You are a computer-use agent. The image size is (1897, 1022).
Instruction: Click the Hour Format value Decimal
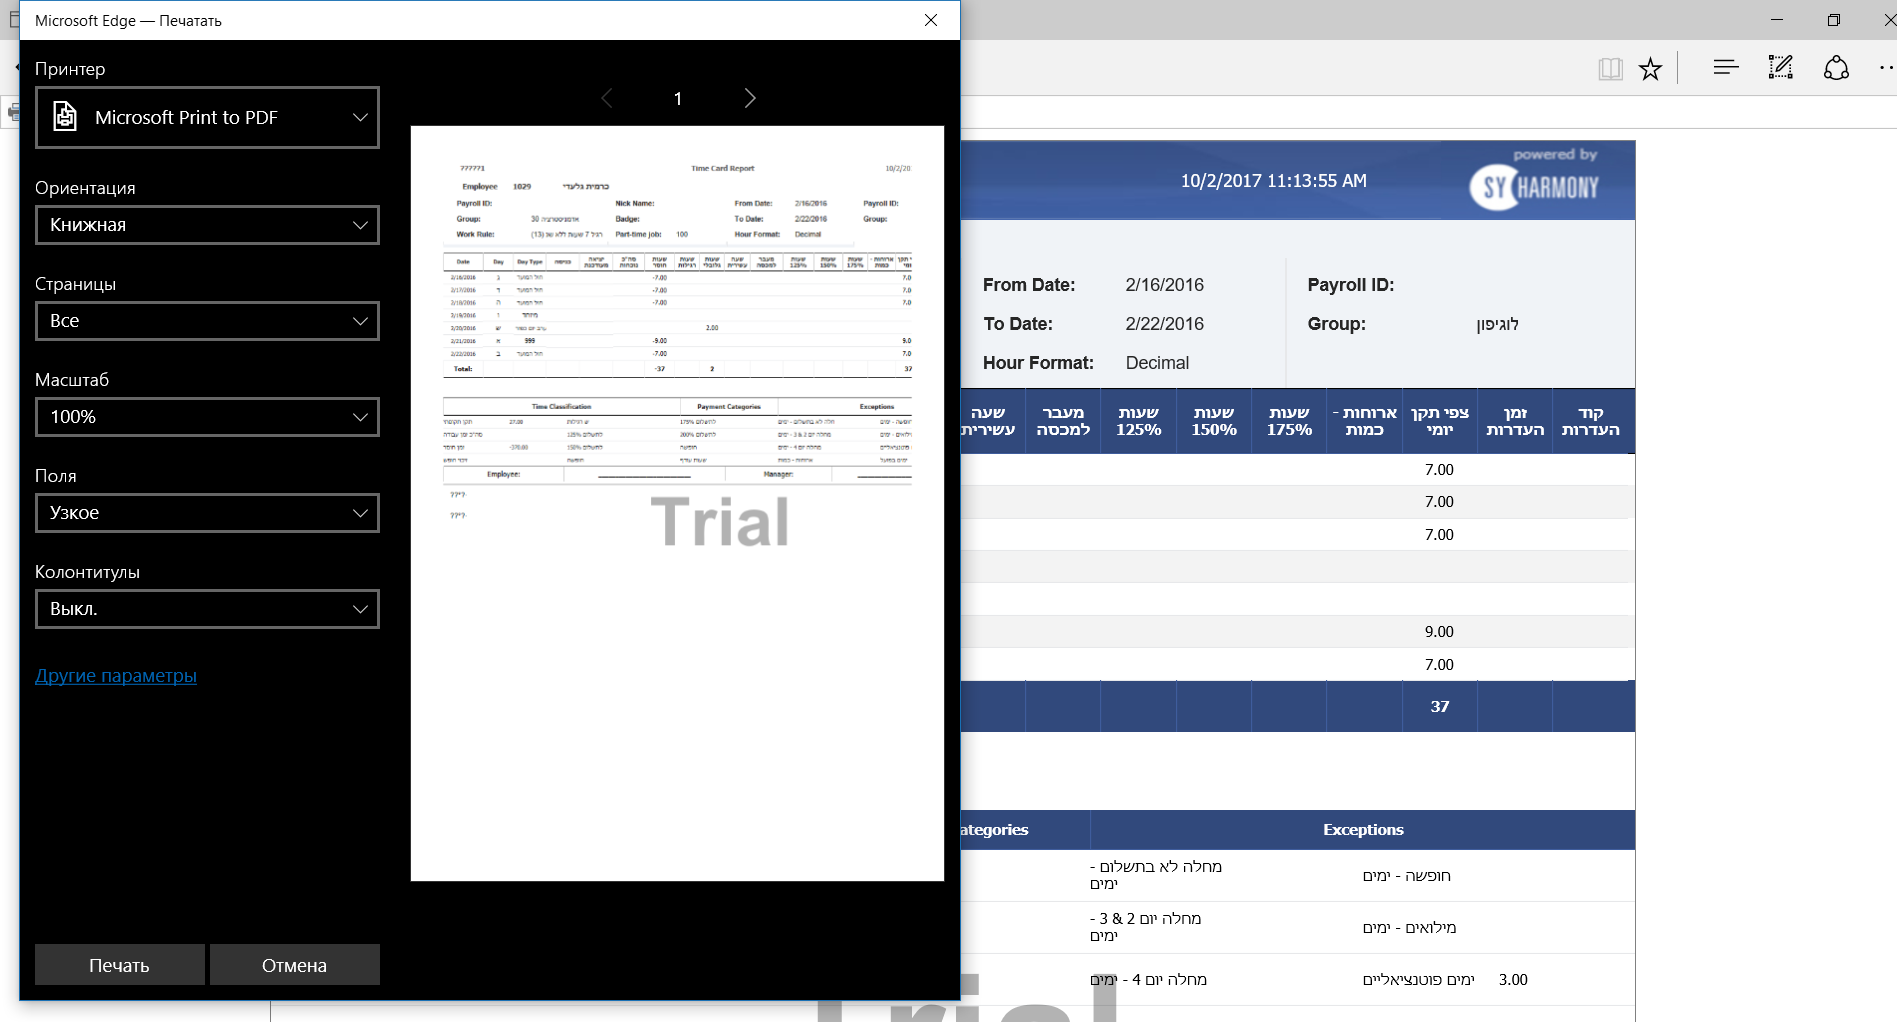(1157, 363)
